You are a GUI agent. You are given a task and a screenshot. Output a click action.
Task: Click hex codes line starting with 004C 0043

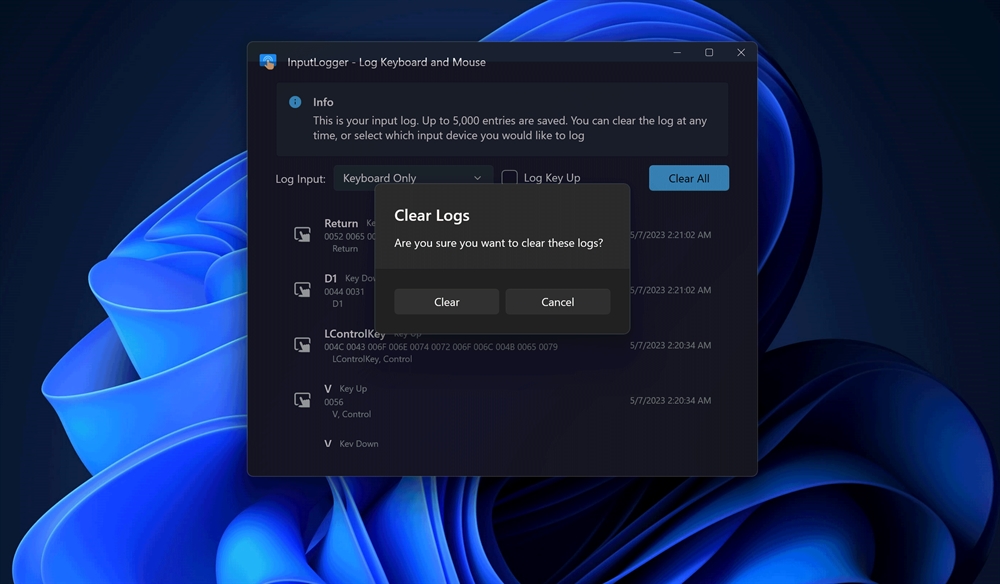point(441,347)
